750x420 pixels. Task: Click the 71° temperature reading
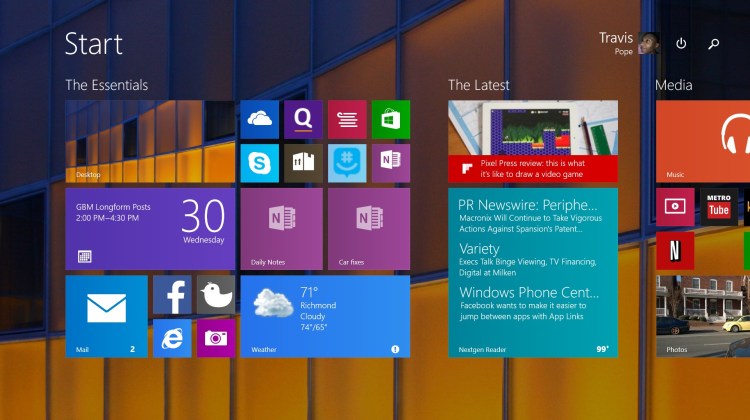(309, 292)
